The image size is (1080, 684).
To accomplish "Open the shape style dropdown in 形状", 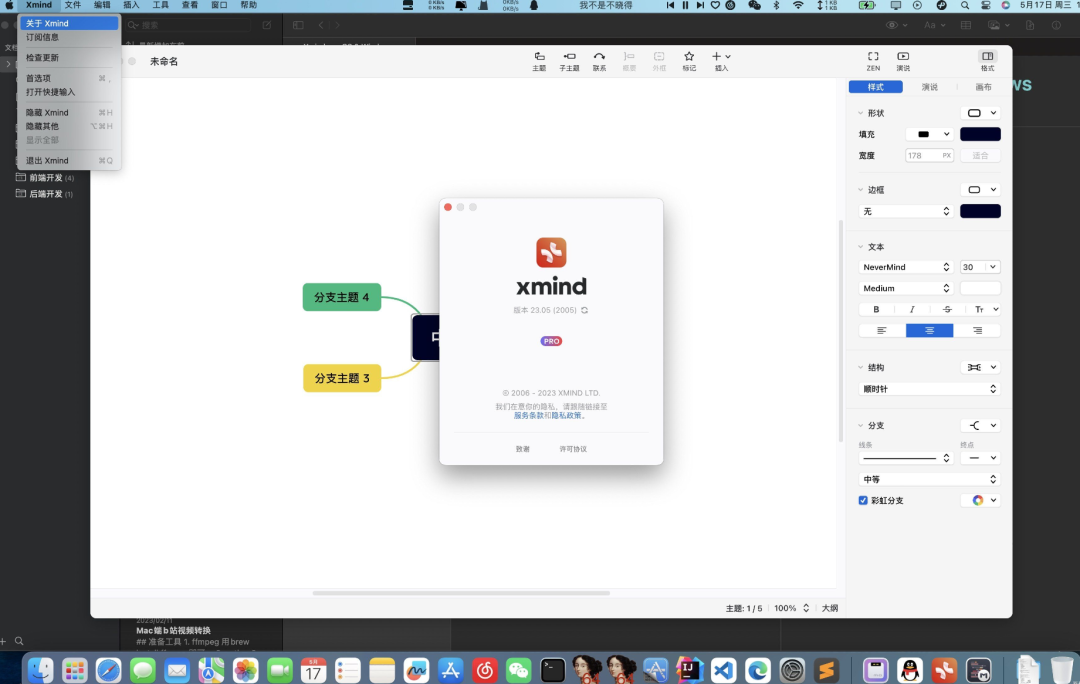I will pyautogui.click(x=980, y=113).
